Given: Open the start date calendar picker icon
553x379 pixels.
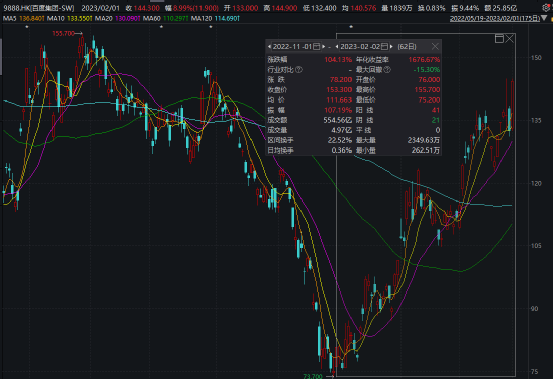Looking at the screenshot, I should pos(317,47).
